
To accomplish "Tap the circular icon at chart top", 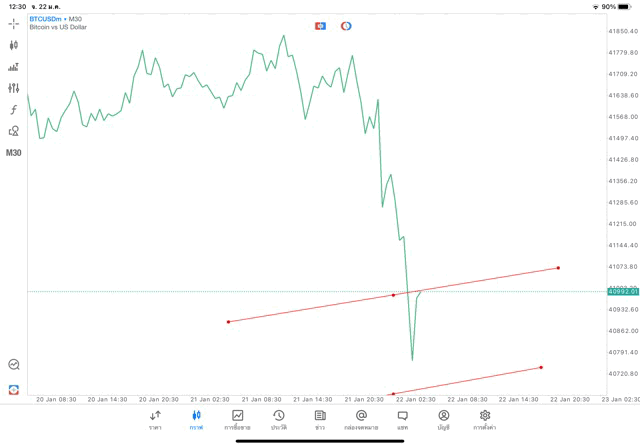I will coord(346,25).
